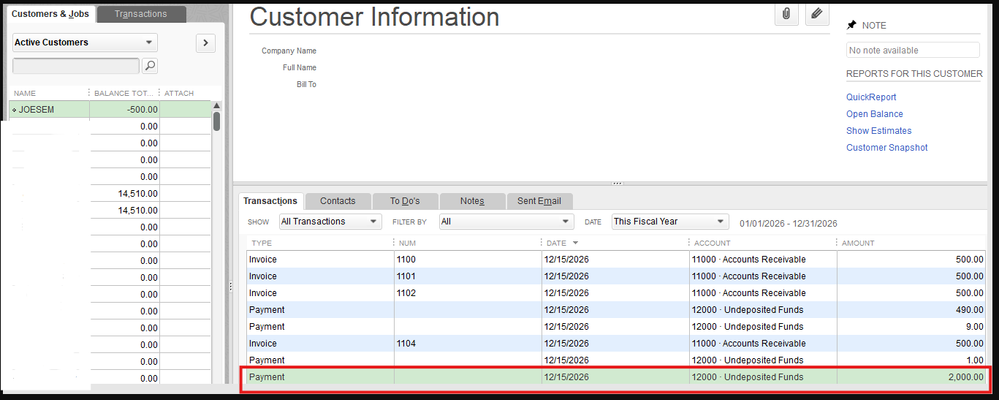
Task: Click the pushpin icon beside NOTE
Action: click(x=851, y=25)
